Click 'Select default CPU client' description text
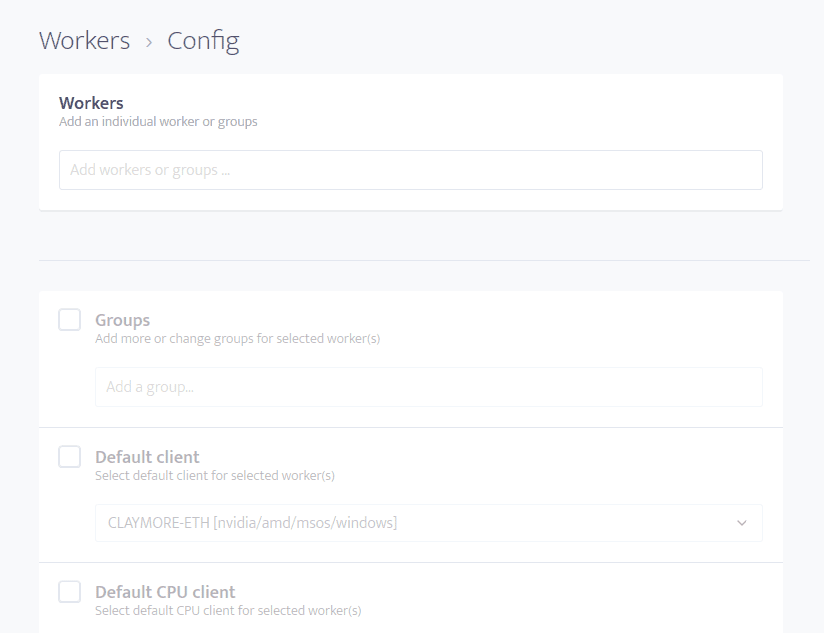Viewport: 824px width, 633px height. tap(228, 610)
